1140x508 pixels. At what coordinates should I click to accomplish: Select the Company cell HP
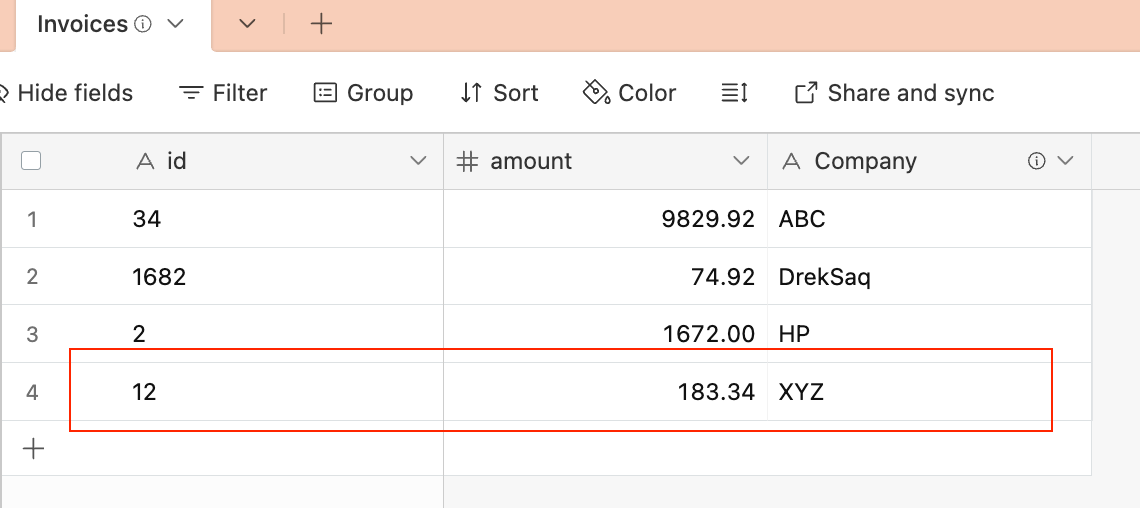[x=929, y=334]
